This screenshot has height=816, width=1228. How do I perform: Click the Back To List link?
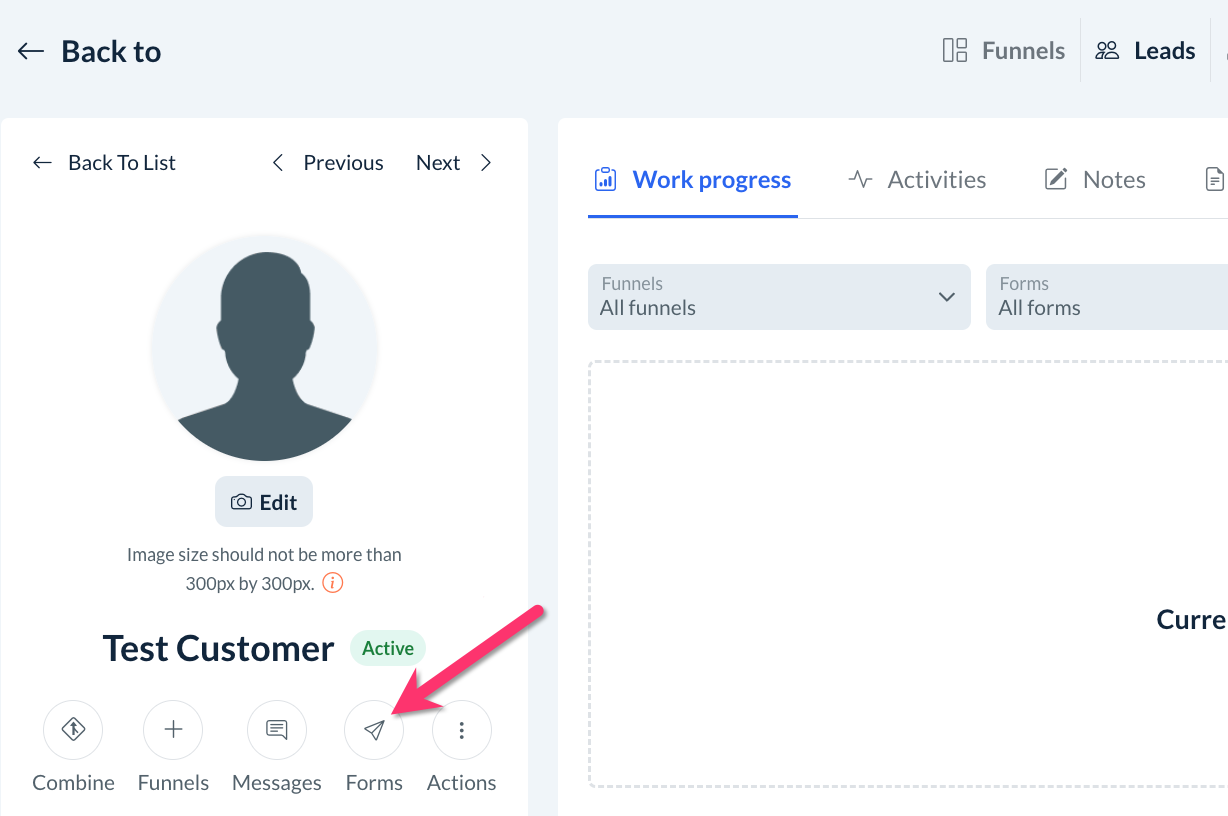click(x=104, y=163)
